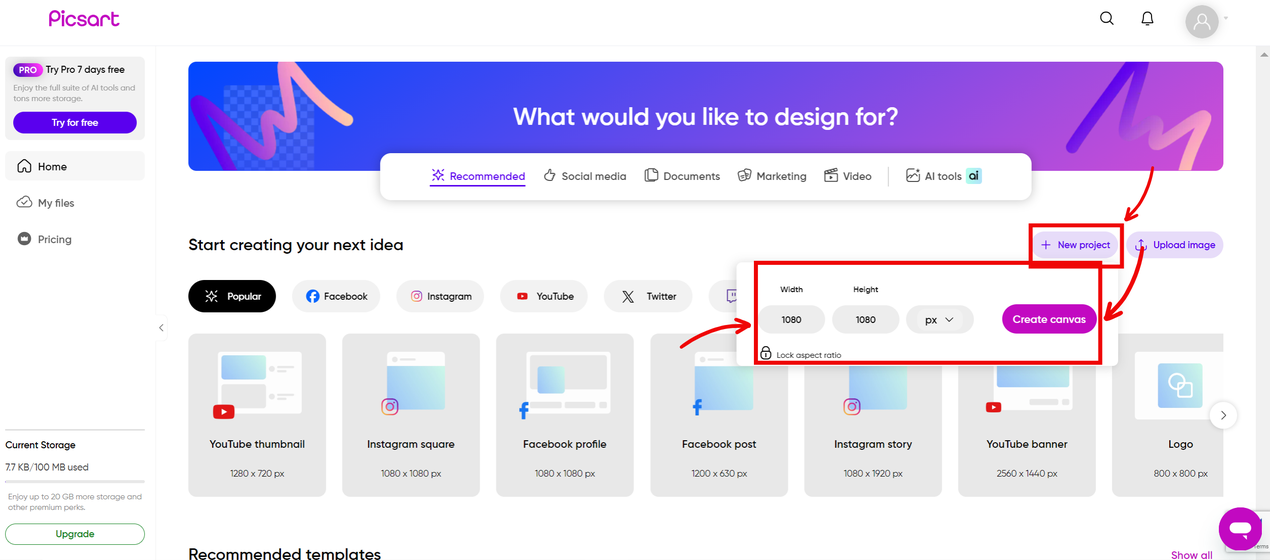Click the storage usage progress bar
Screen dimensions: 1270x560
pyautogui.click(x=75, y=482)
